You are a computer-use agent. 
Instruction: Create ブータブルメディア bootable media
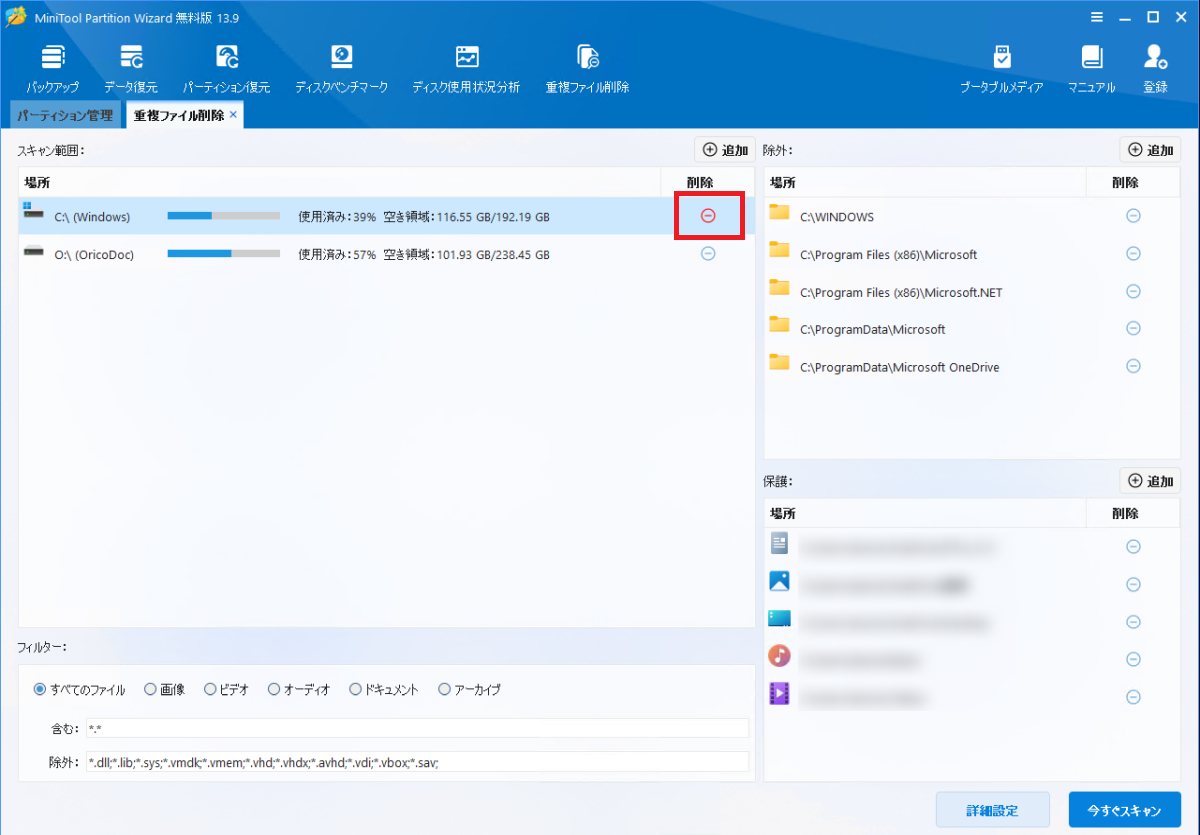pyautogui.click(x=1001, y=69)
